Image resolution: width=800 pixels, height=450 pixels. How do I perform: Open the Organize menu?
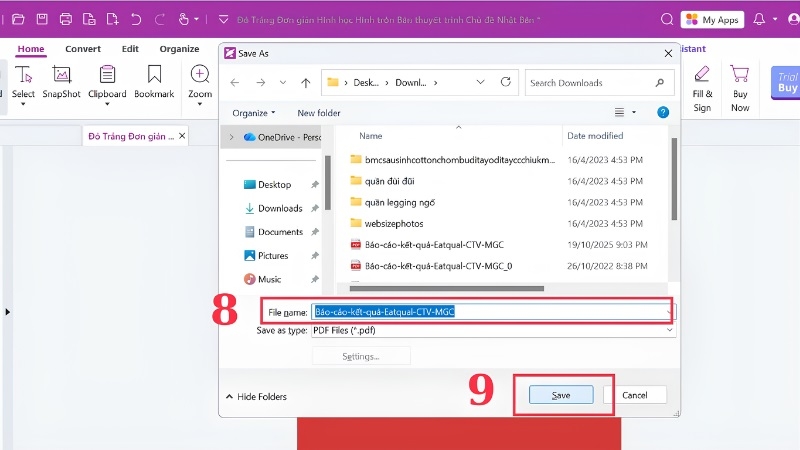pyautogui.click(x=254, y=113)
